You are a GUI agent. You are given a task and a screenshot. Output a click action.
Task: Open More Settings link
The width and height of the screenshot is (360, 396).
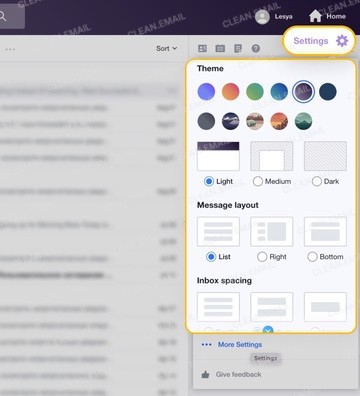(x=240, y=344)
